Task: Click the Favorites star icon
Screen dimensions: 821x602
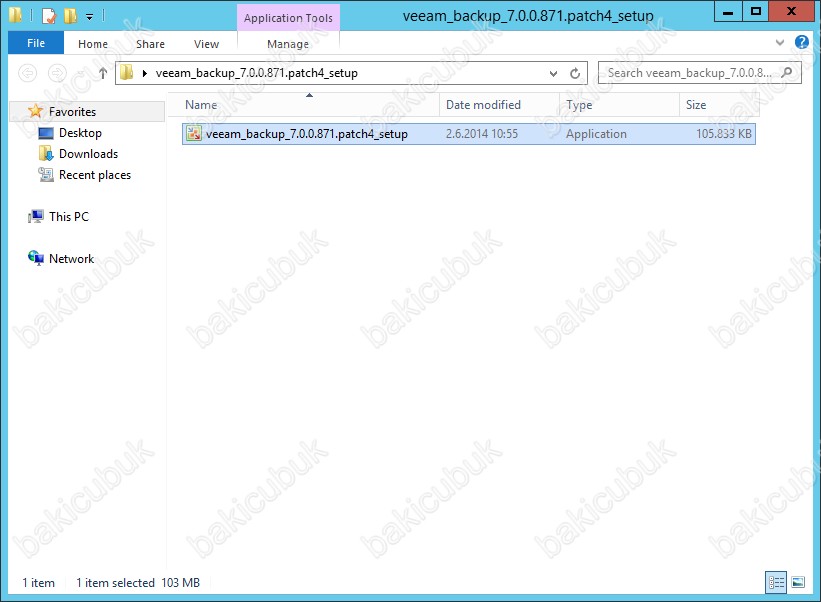Action: point(35,110)
